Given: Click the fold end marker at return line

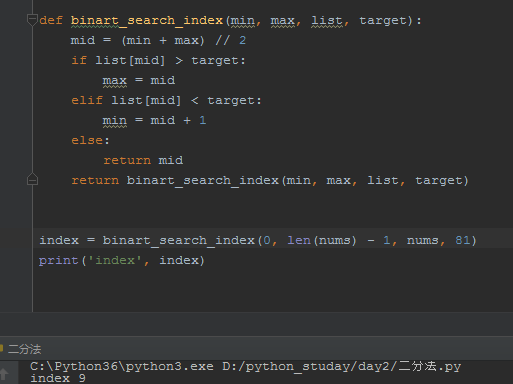Looking at the screenshot, I should click(32, 179).
